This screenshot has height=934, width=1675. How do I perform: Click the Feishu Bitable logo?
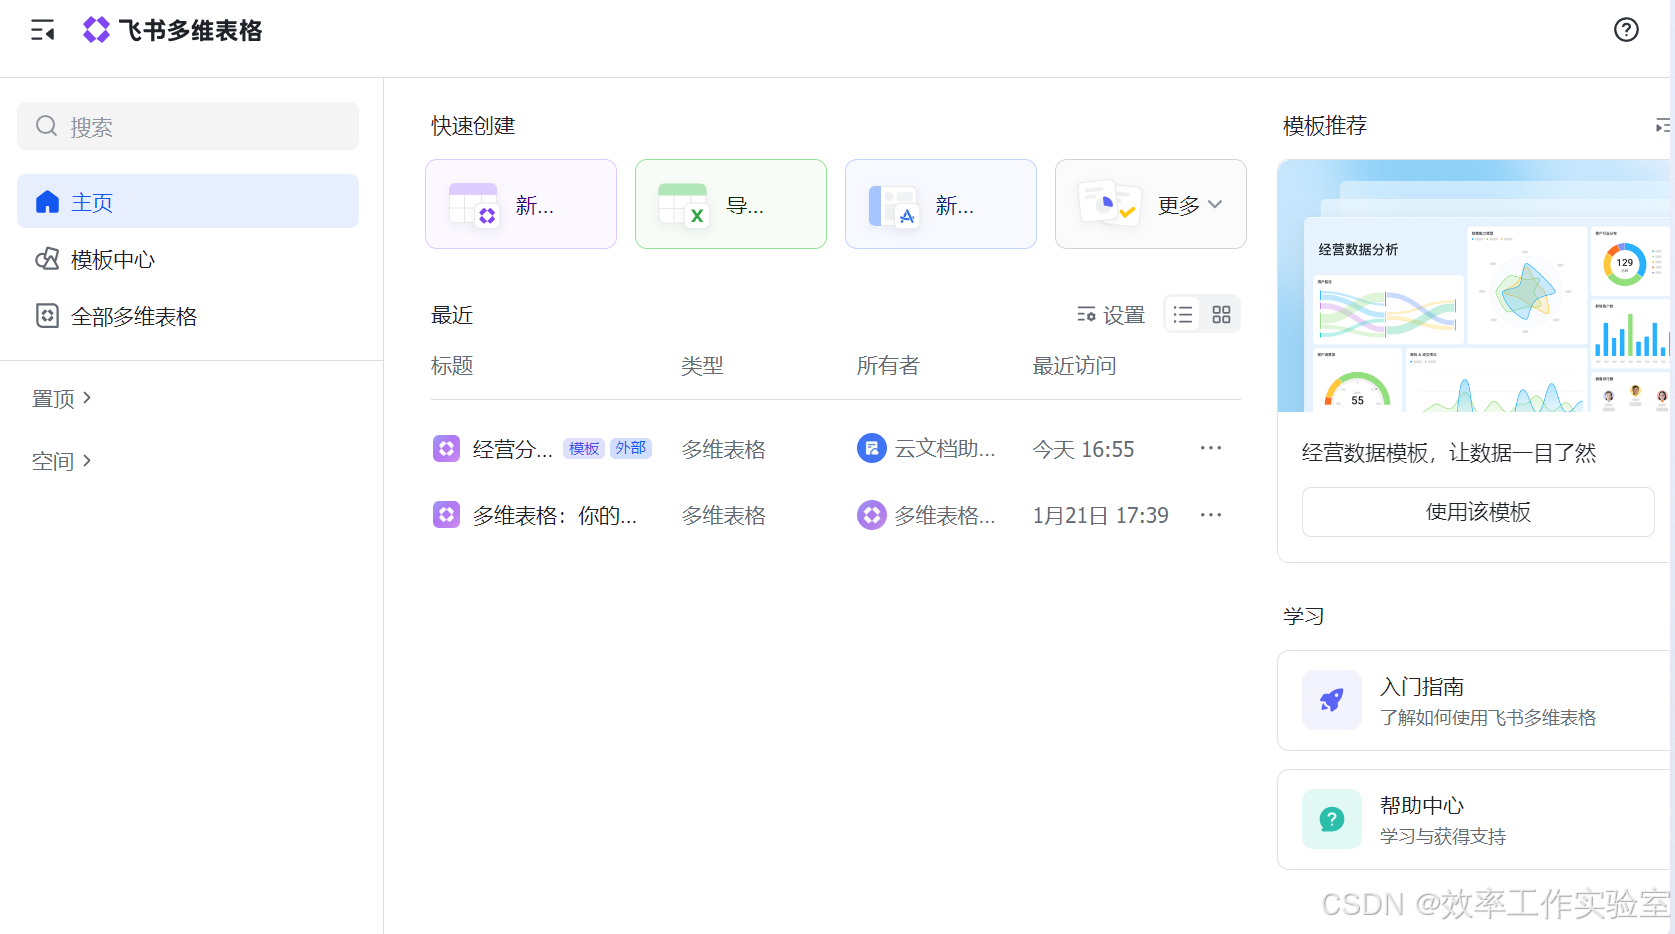172,31
